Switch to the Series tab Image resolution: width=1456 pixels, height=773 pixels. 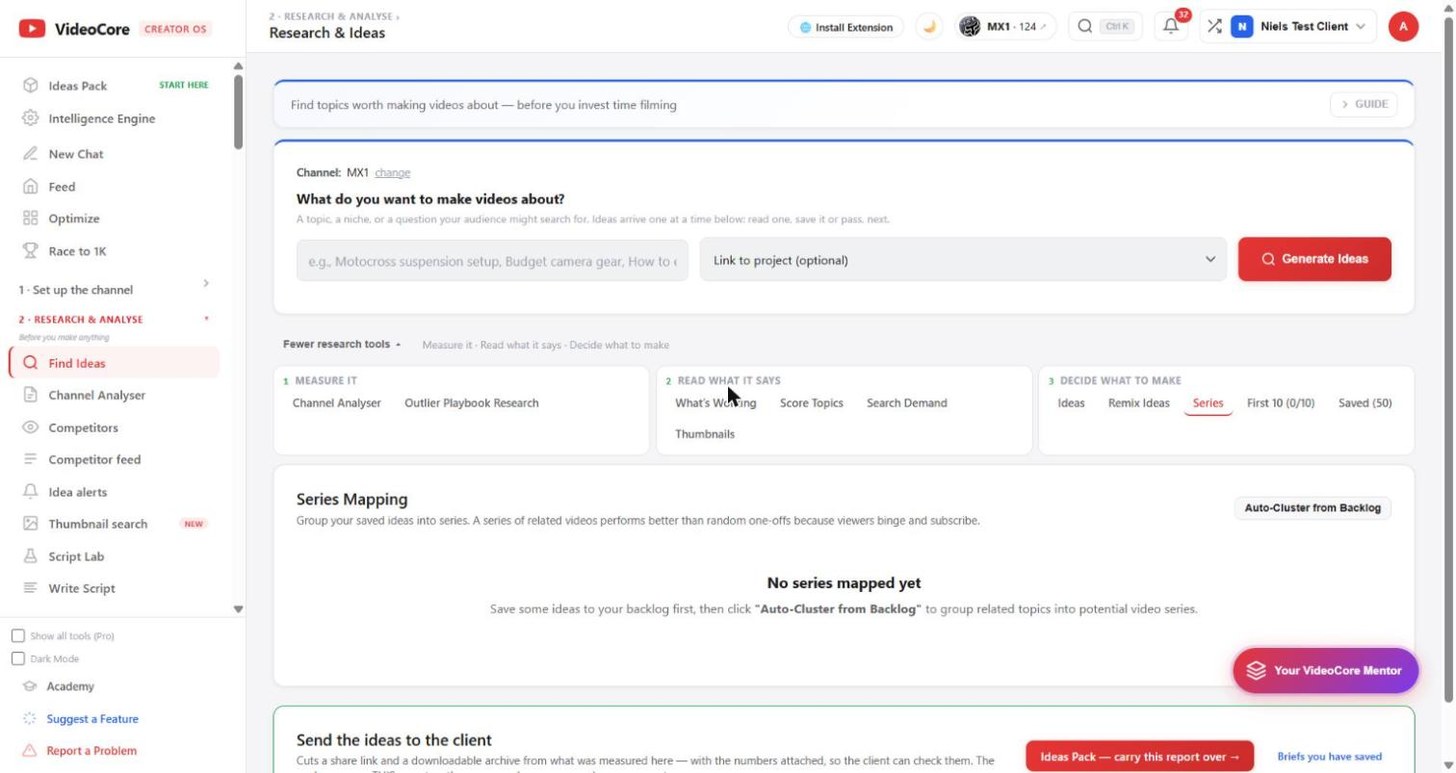pos(1208,404)
